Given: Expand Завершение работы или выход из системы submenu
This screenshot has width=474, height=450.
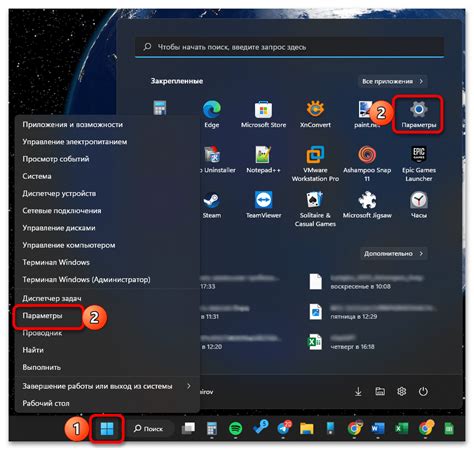Looking at the screenshot, I should click(x=107, y=386).
